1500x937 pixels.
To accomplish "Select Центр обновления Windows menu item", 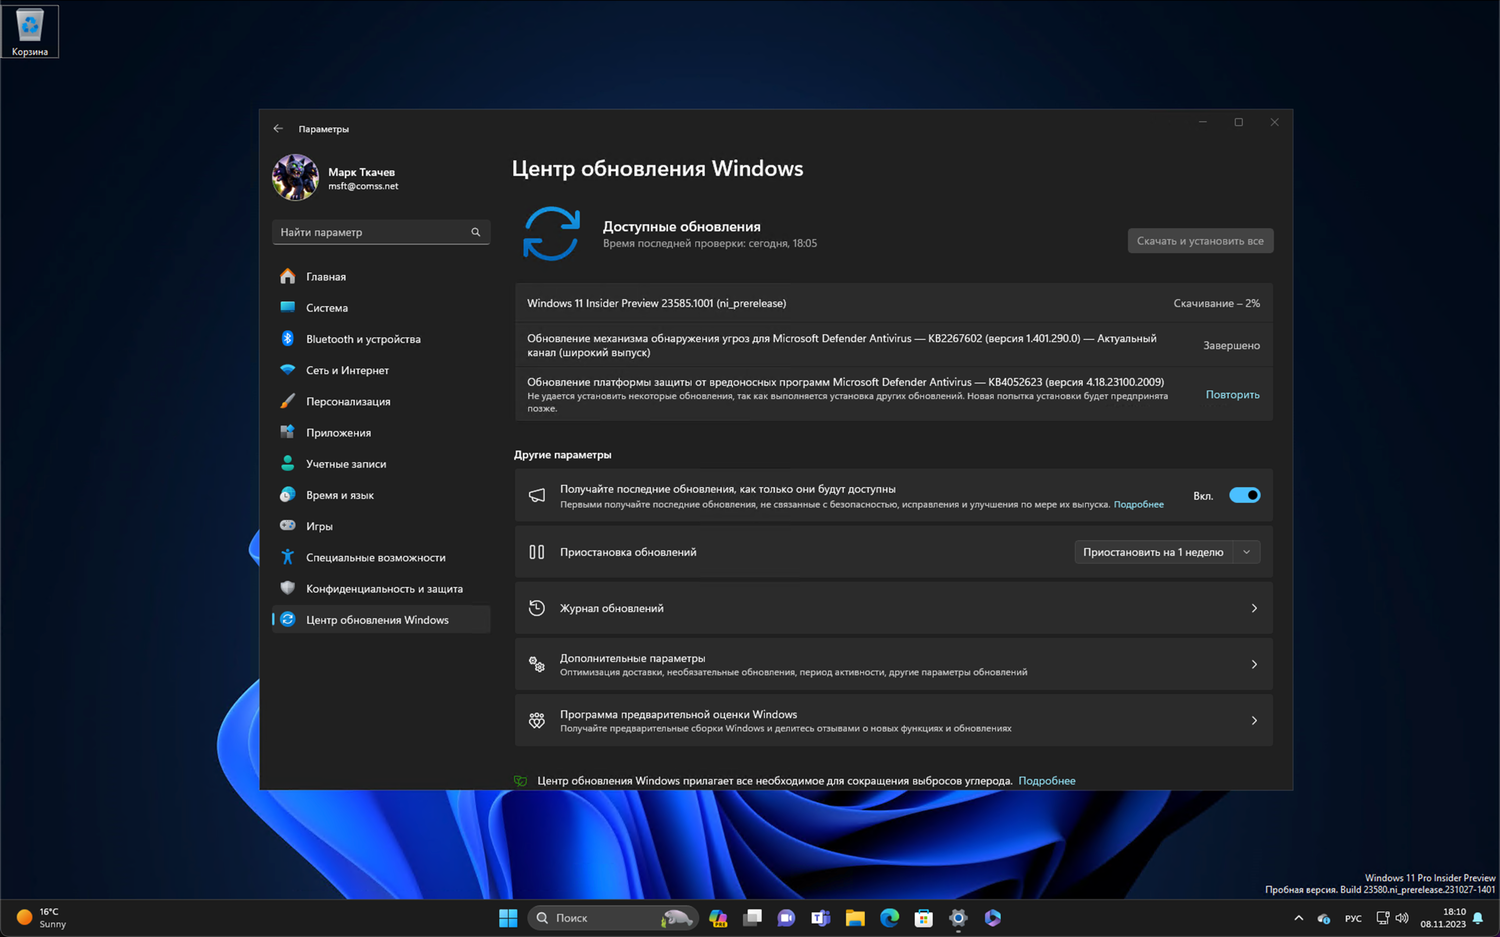I will point(375,619).
